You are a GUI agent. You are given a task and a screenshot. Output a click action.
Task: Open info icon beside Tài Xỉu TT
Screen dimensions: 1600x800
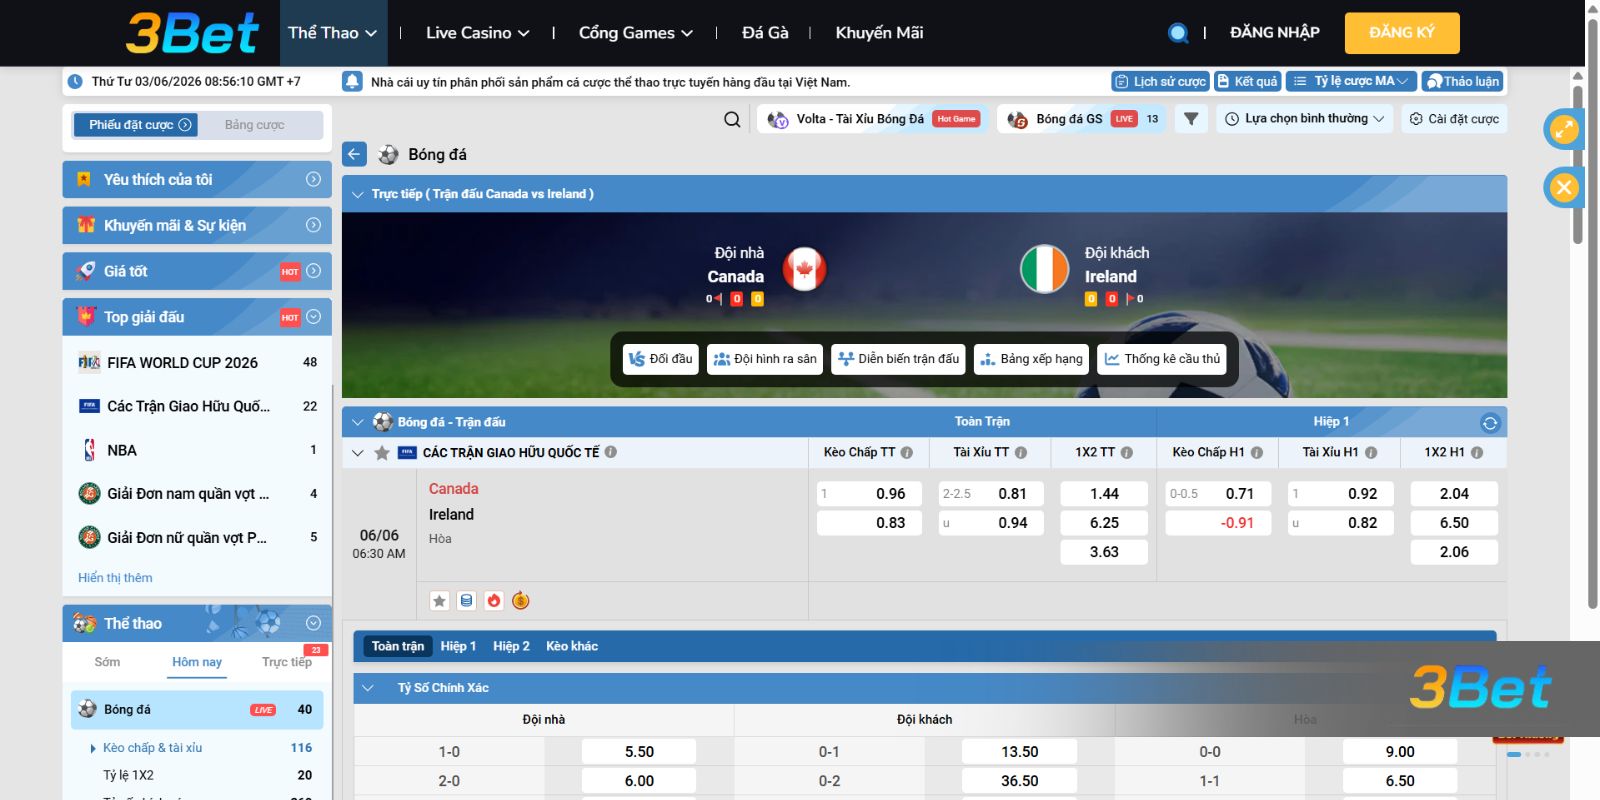pos(1021,452)
